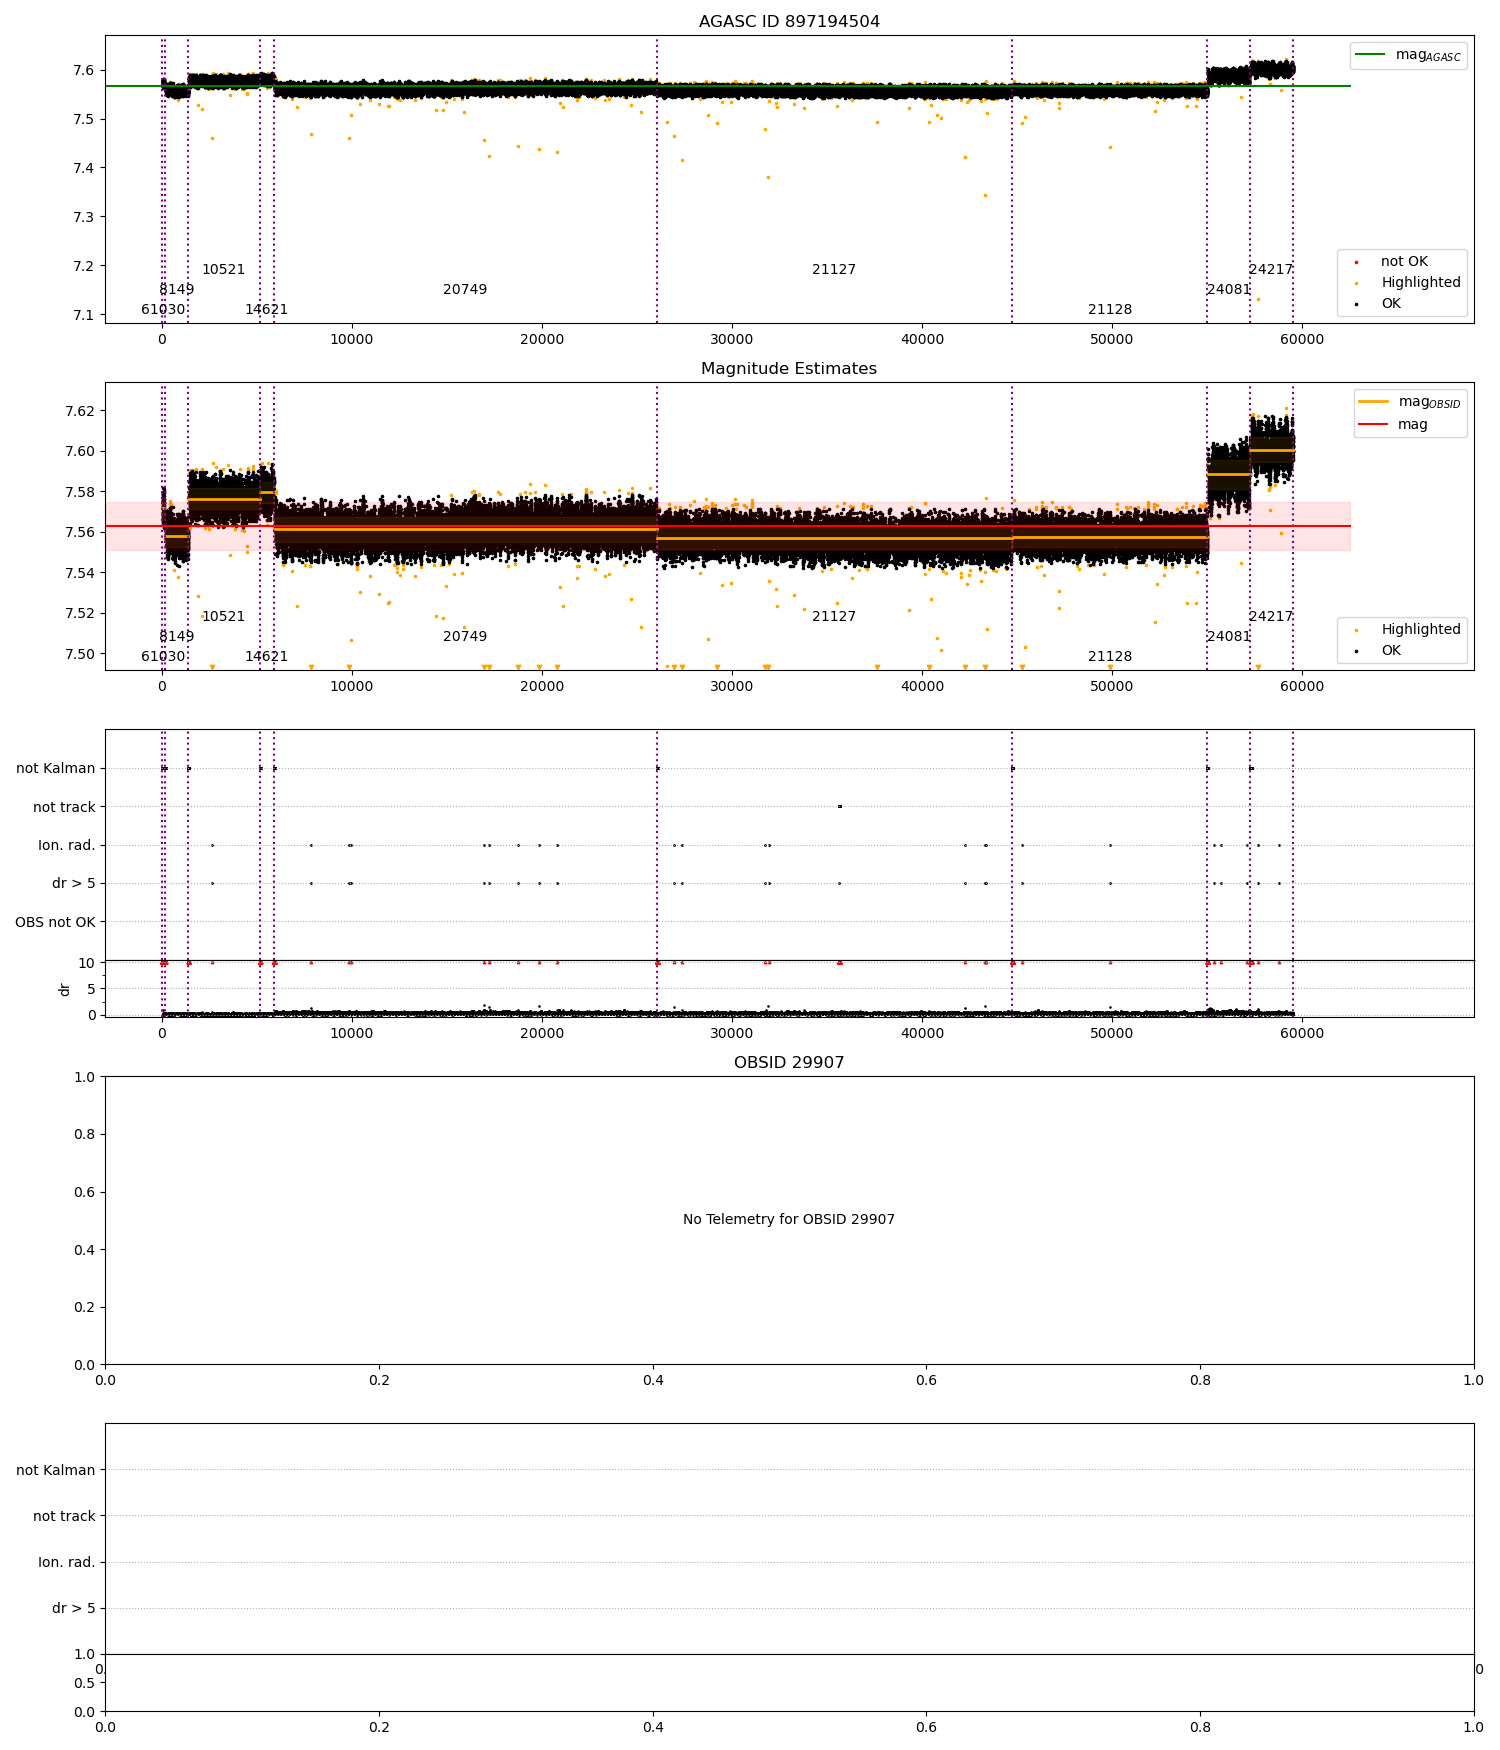Click the red line sample beside the 'mag' legend entry

(1373, 425)
